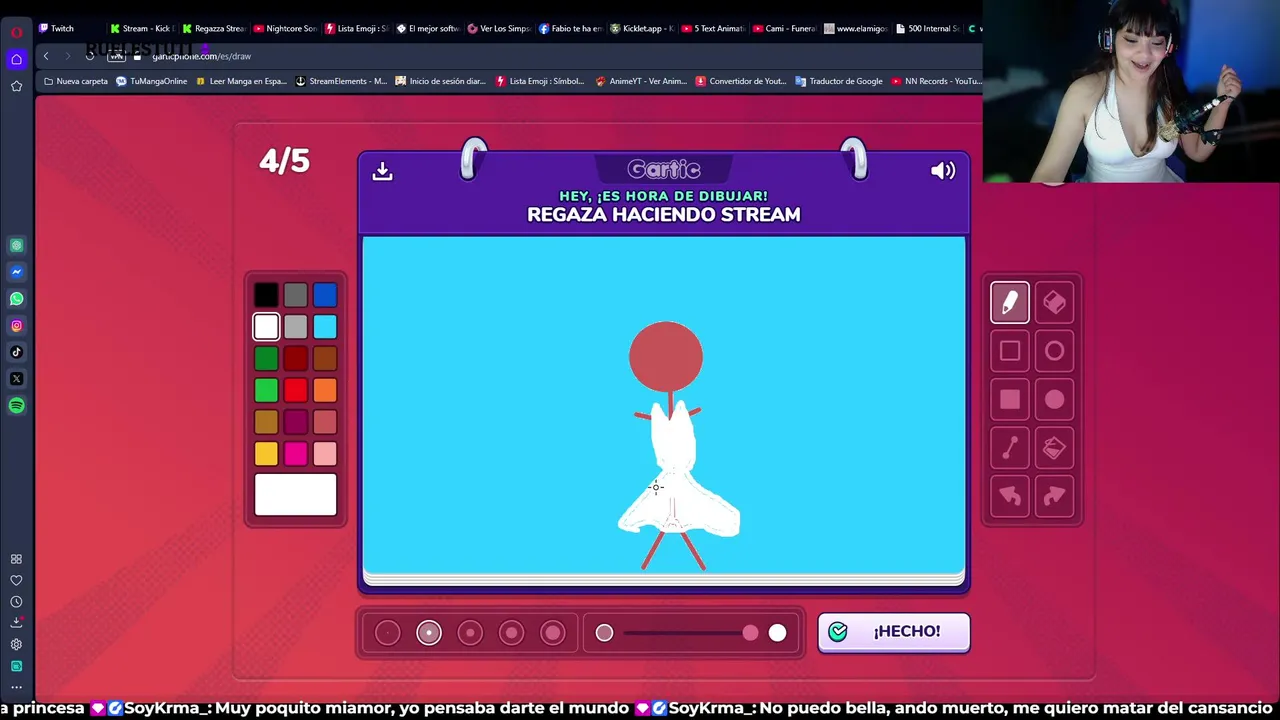The height and width of the screenshot is (720, 1280).
Task: Pick the golden brown color swatch
Action: (x=266, y=422)
